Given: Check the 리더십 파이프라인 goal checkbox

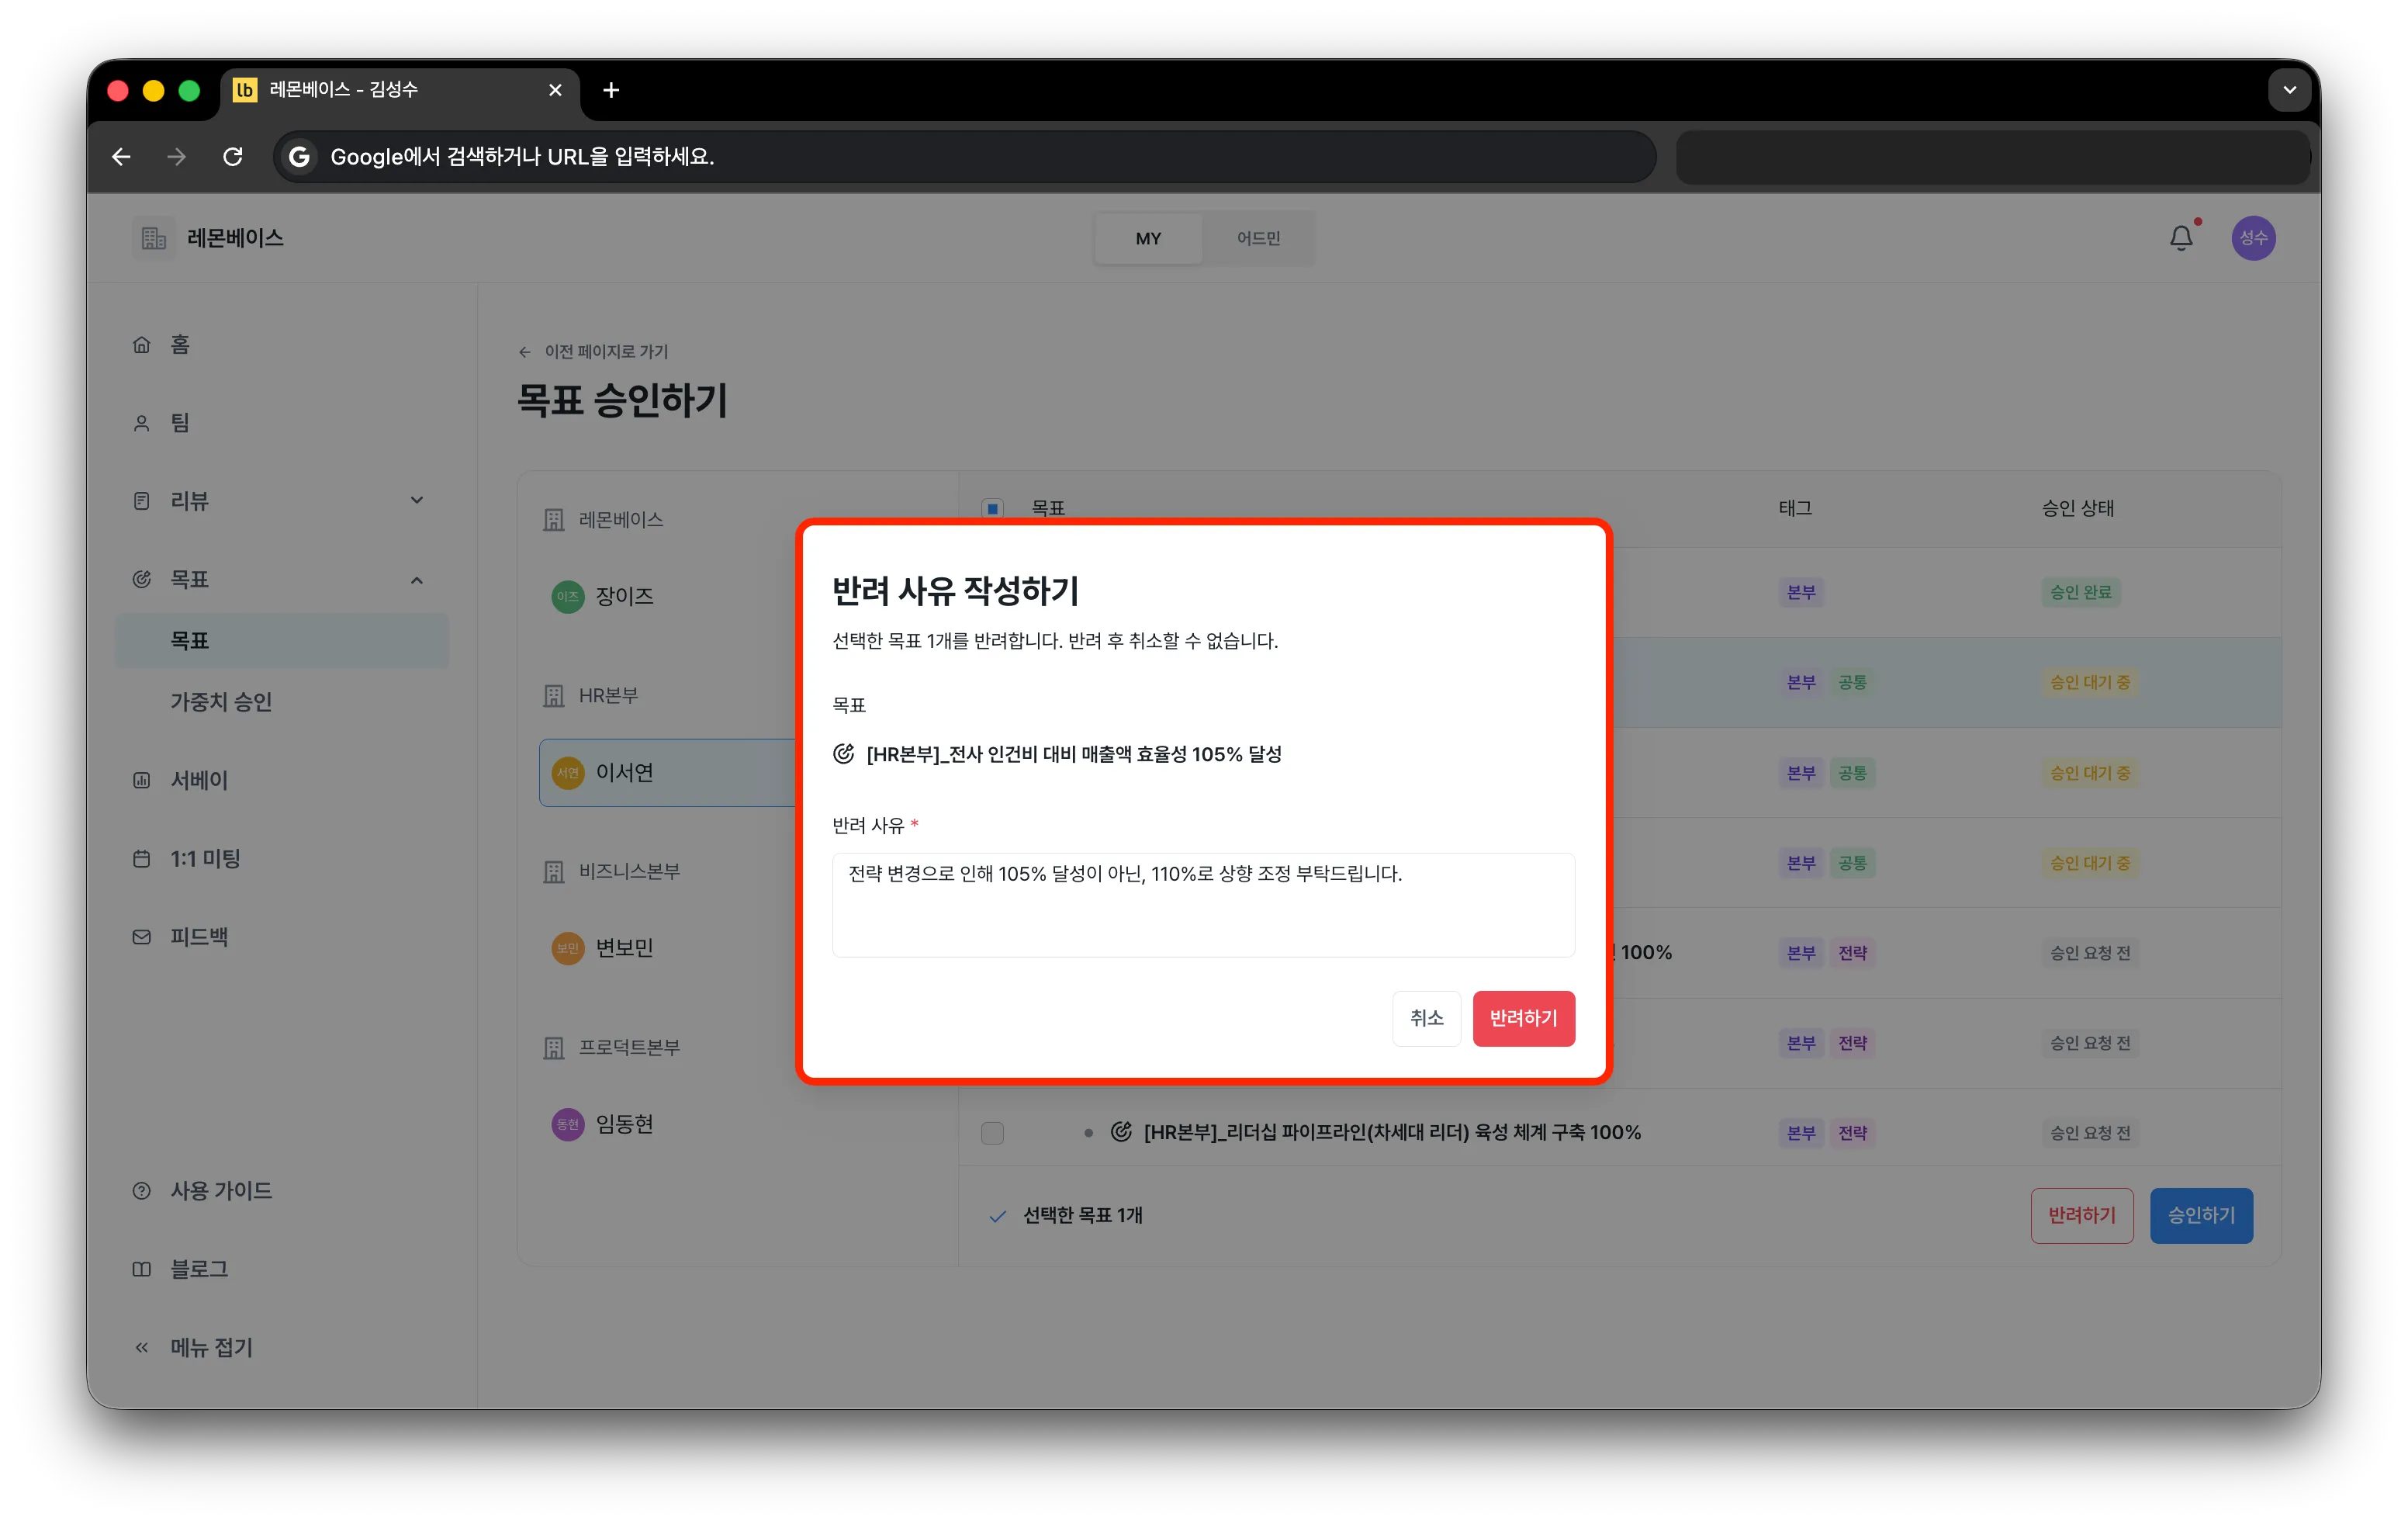Looking at the screenshot, I should [x=992, y=1133].
